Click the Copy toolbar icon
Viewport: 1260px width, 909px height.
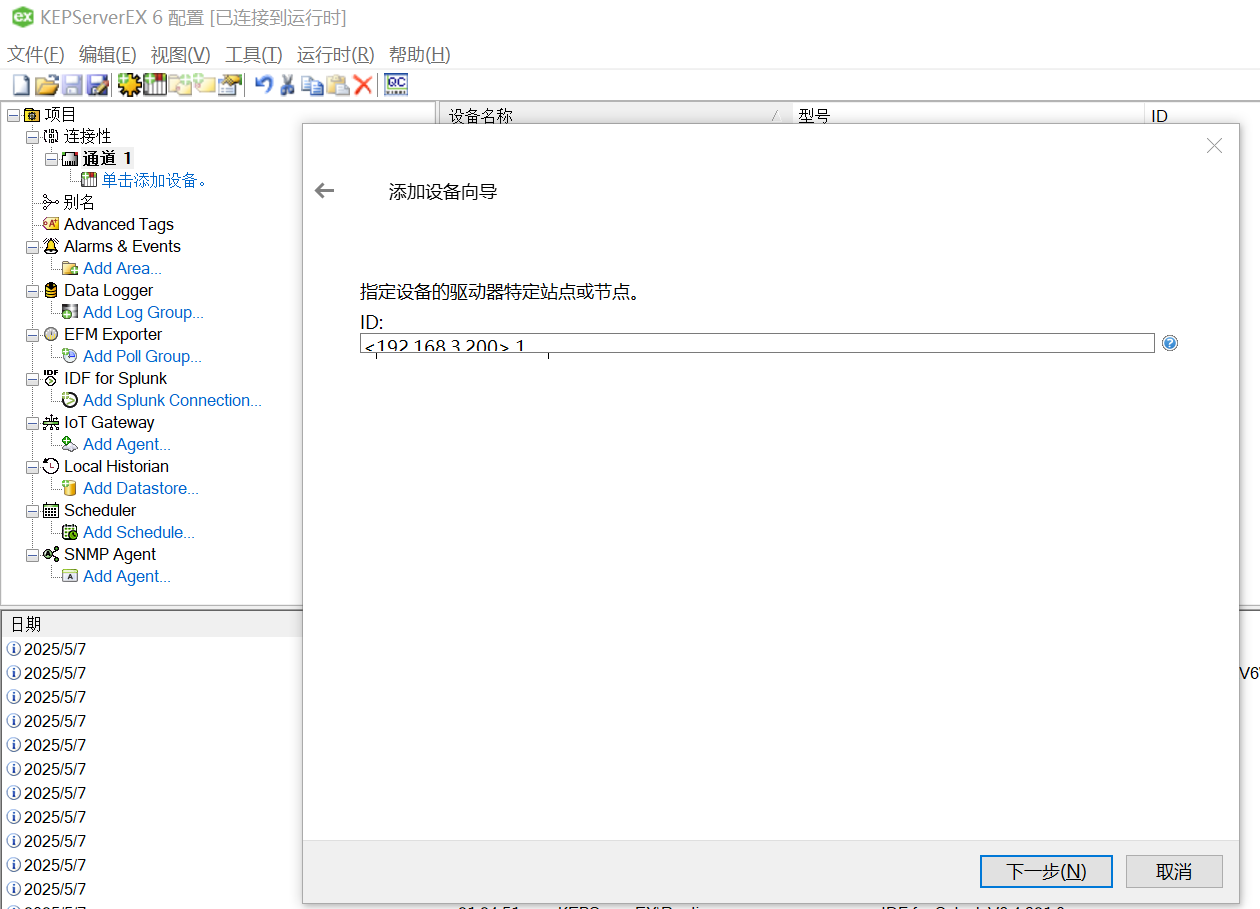click(x=312, y=85)
